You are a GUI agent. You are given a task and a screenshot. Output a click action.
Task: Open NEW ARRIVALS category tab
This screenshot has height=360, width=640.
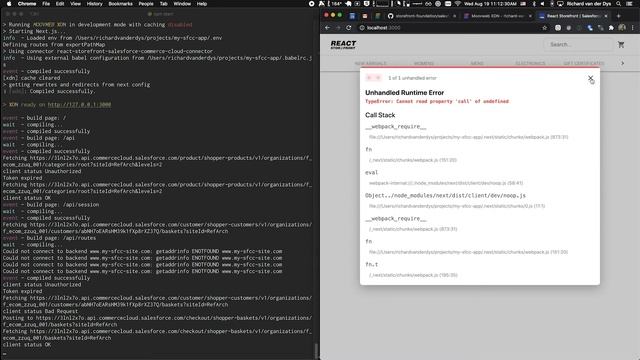click(x=370, y=63)
